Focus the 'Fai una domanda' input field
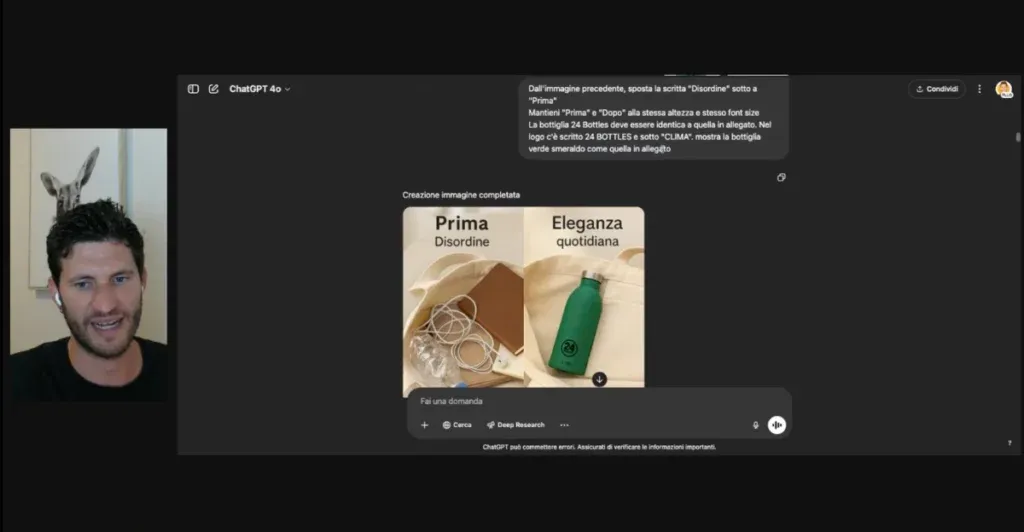 599,401
